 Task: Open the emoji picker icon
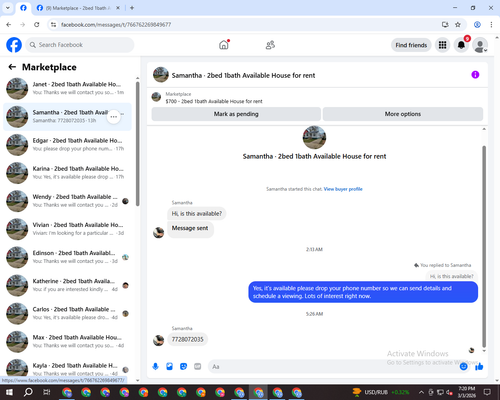(x=463, y=367)
